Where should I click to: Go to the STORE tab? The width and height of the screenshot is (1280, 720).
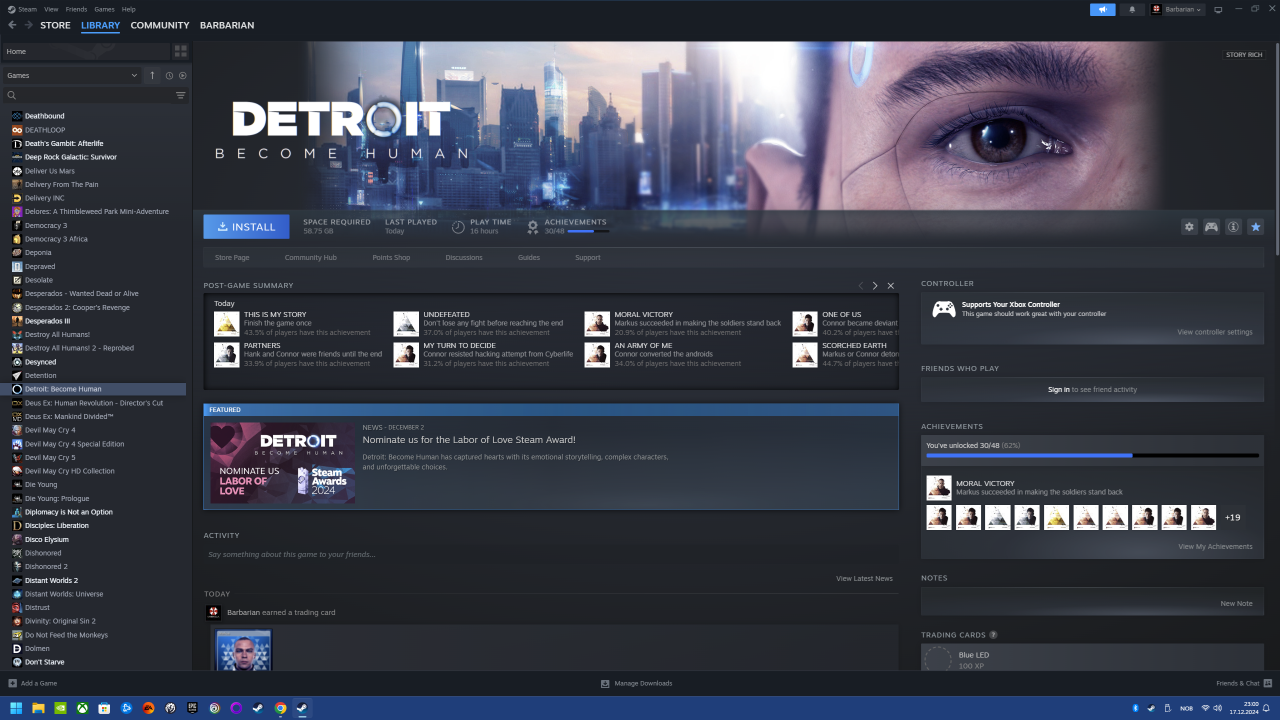[55, 25]
